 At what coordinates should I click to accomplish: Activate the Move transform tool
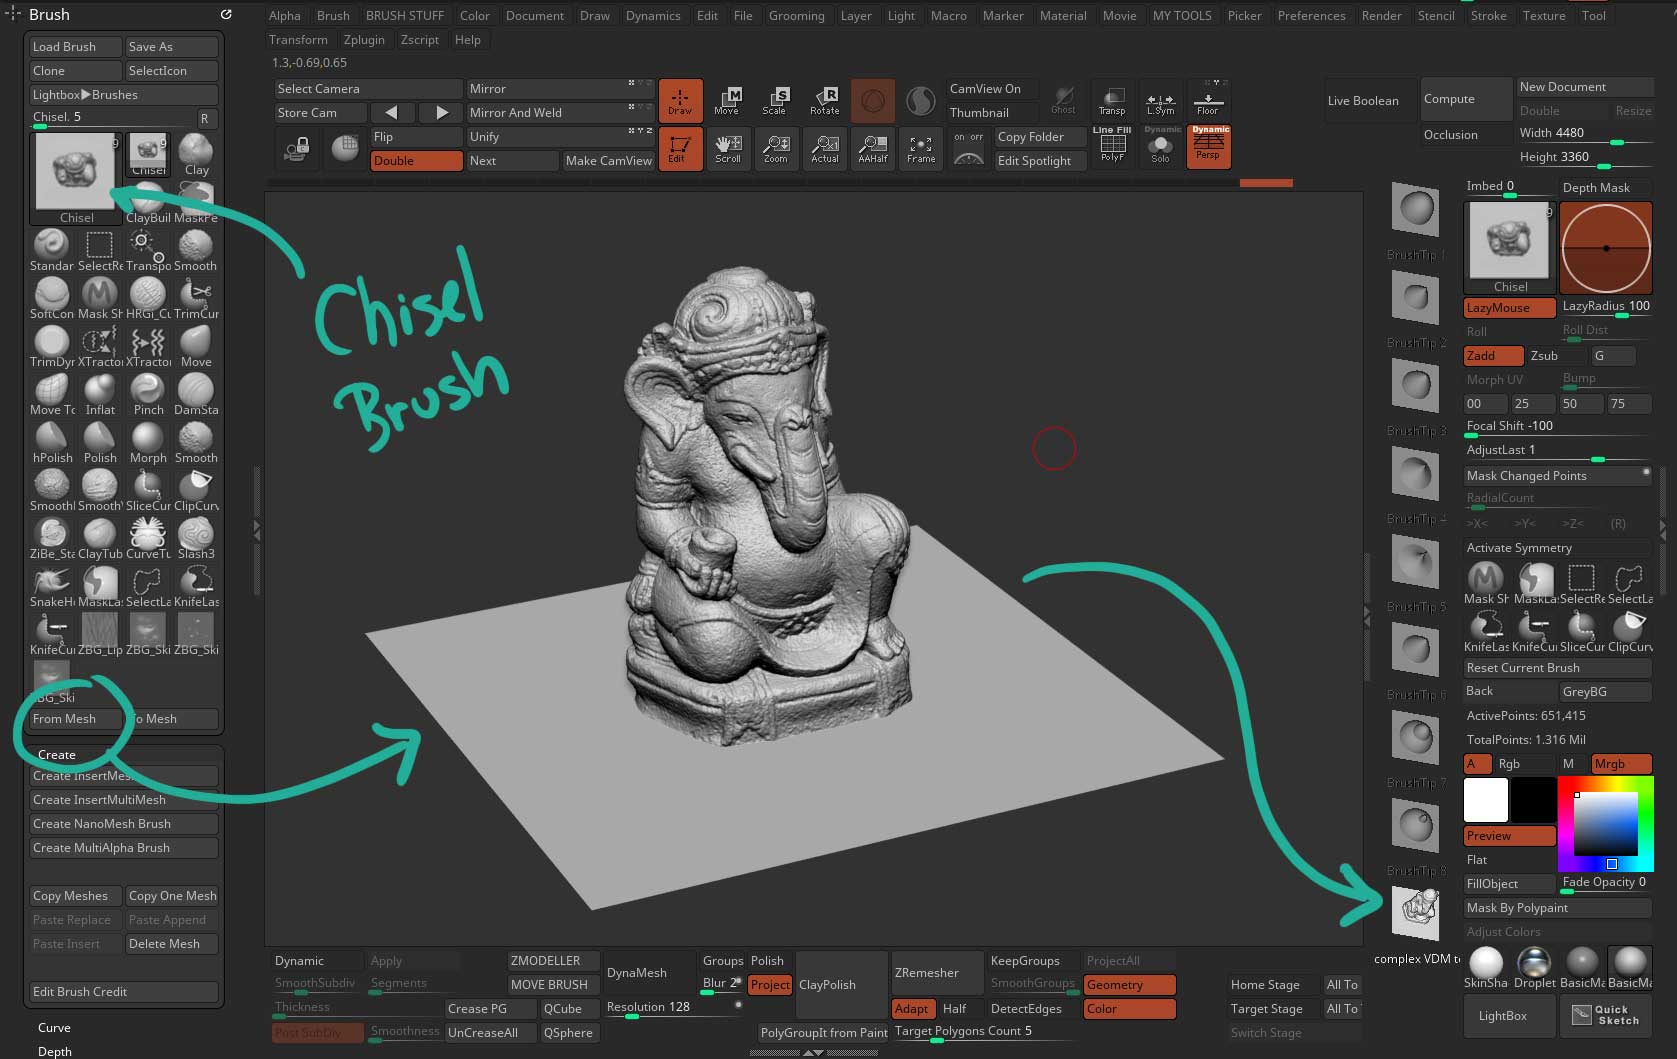click(728, 101)
